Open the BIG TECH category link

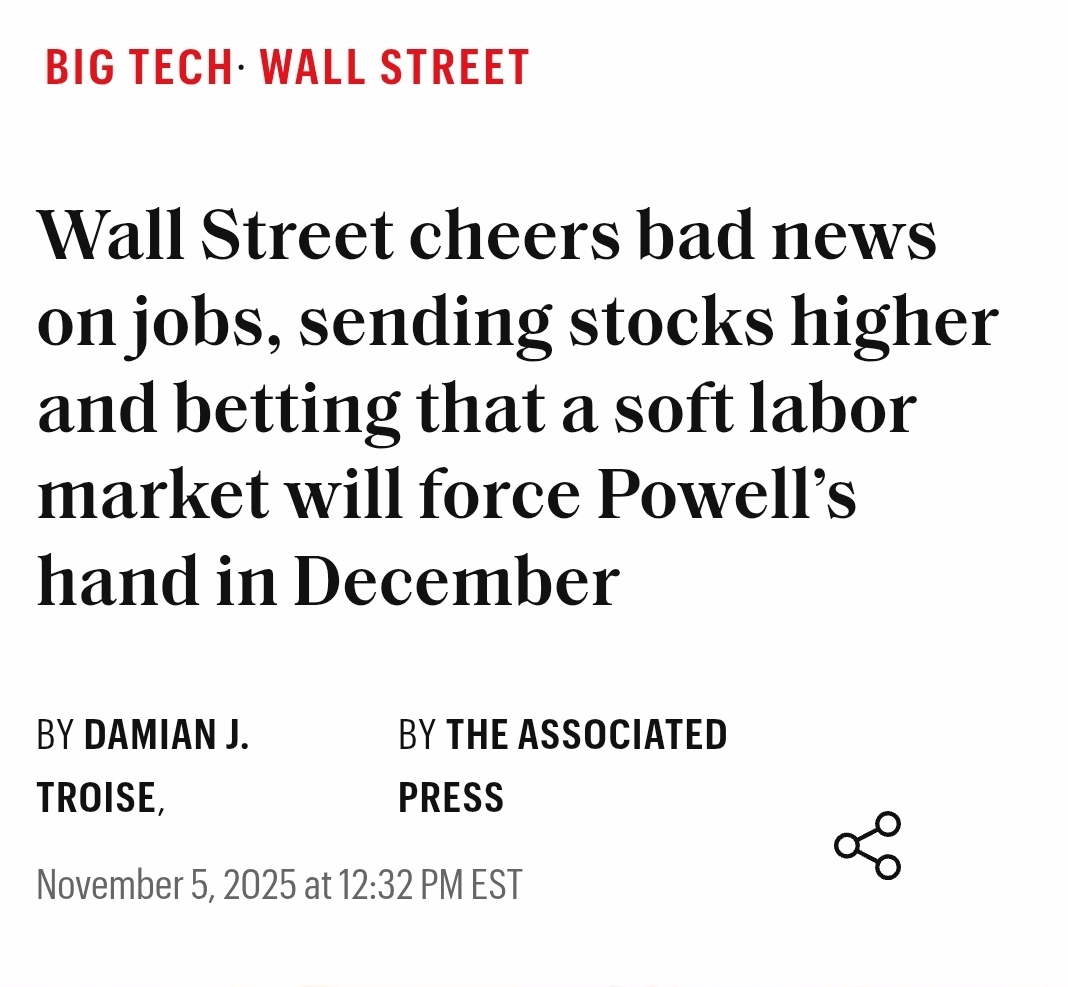point(139,68)
